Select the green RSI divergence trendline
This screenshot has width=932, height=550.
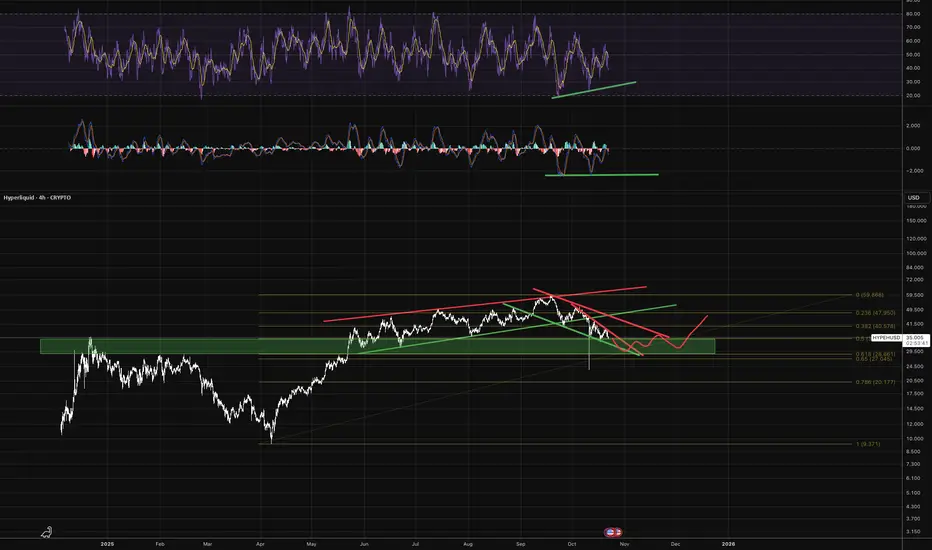coord(594,90)
